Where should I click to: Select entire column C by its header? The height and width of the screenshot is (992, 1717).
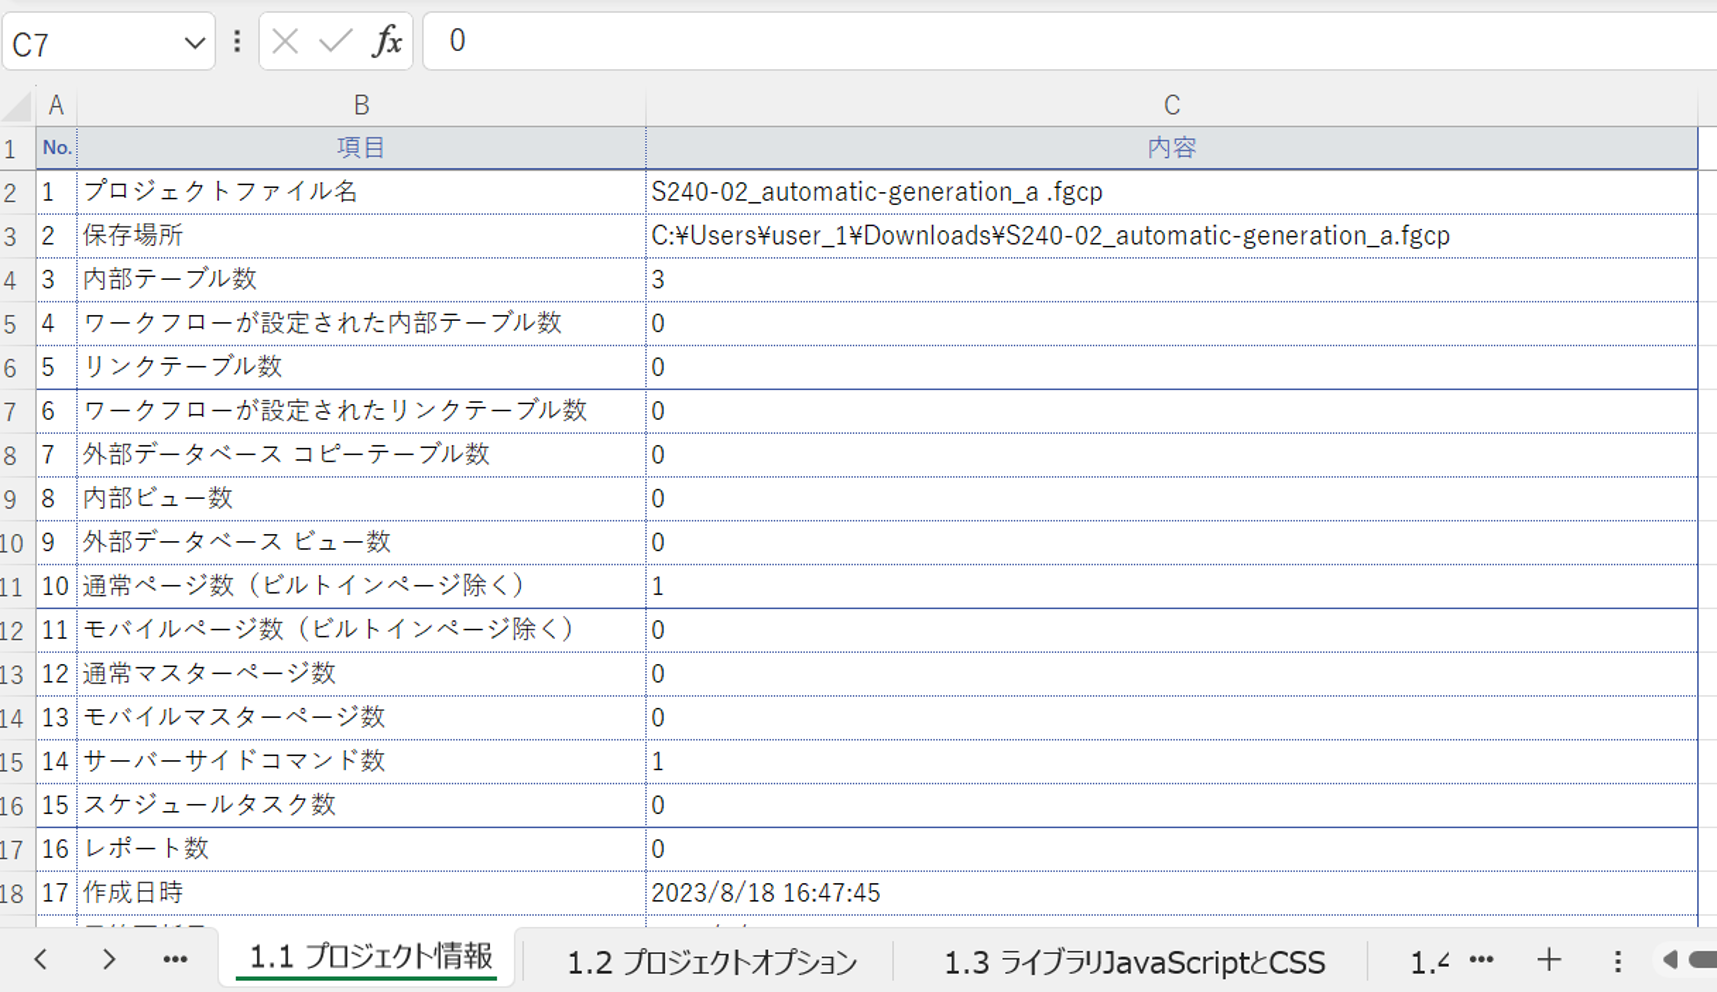(x=1170, y=104)
